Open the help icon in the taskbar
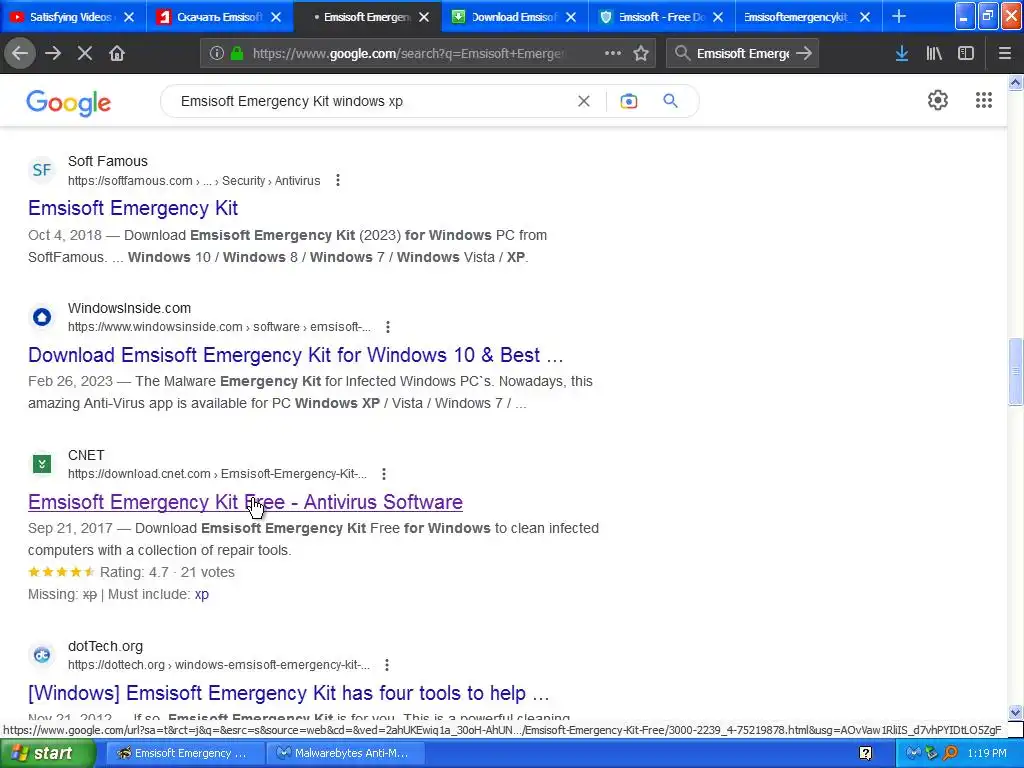1024x768 pixels. (x=865, y=754)
